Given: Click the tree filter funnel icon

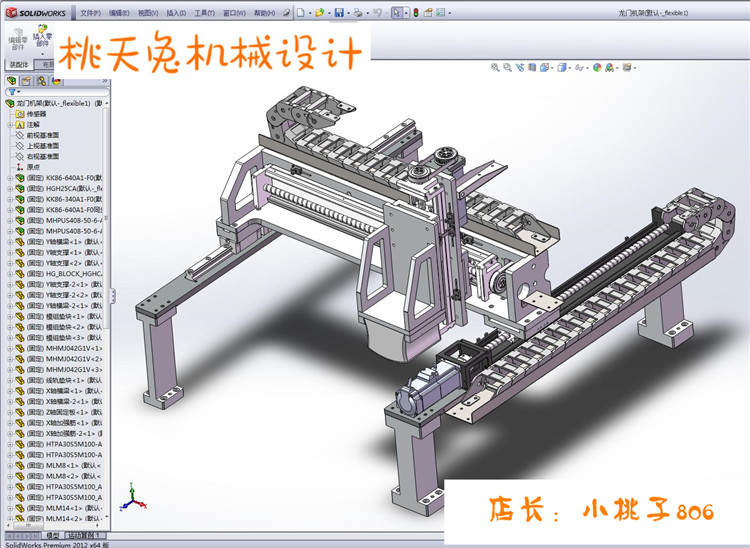Looking at the screenshot, I should click(11, 92).
